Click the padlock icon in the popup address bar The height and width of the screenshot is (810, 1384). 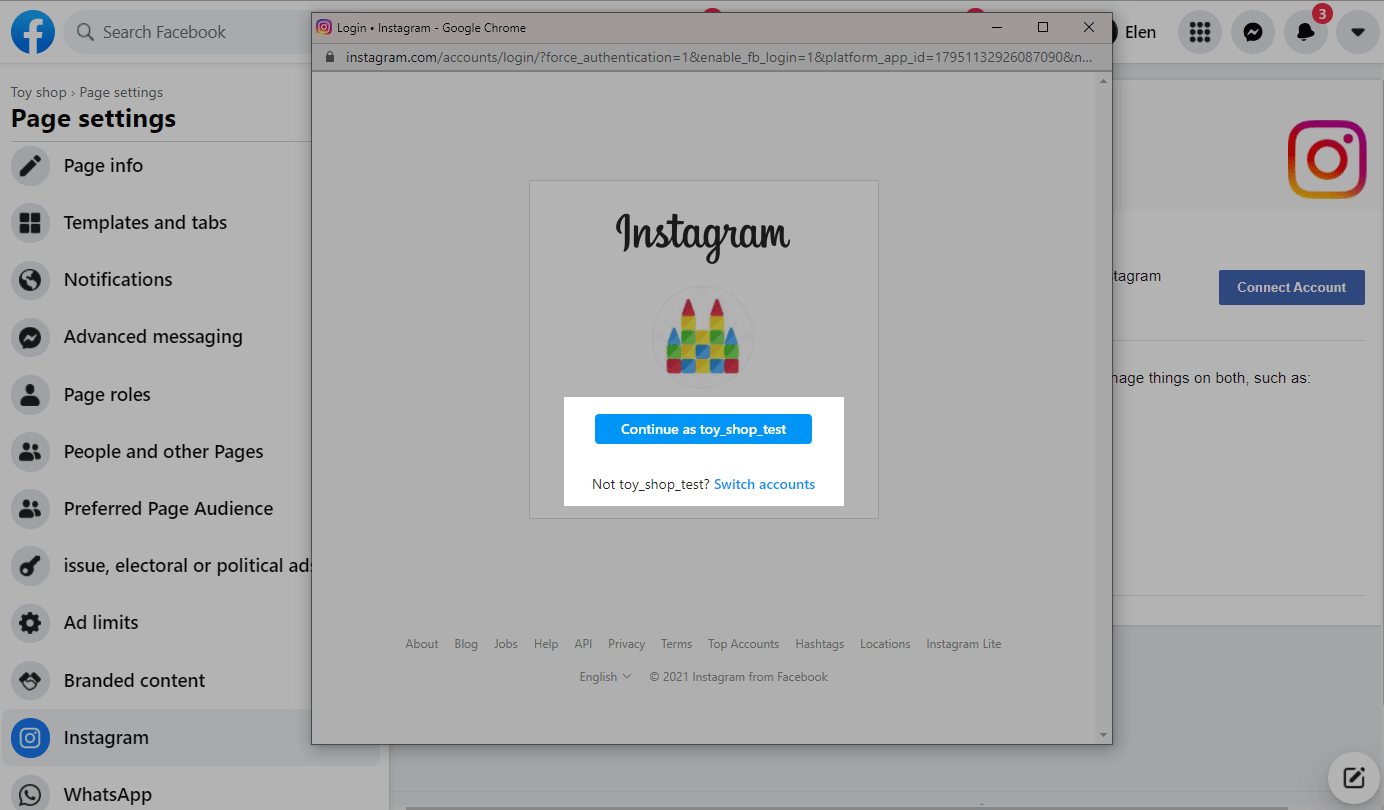[330, 57]
